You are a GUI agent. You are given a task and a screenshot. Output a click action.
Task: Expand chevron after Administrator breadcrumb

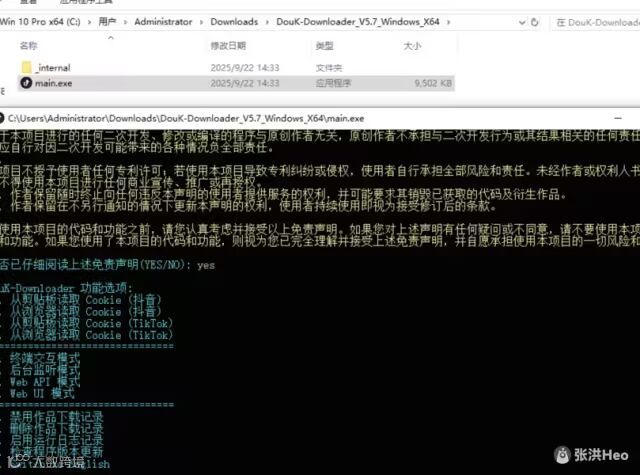click(x=201, y=22)
